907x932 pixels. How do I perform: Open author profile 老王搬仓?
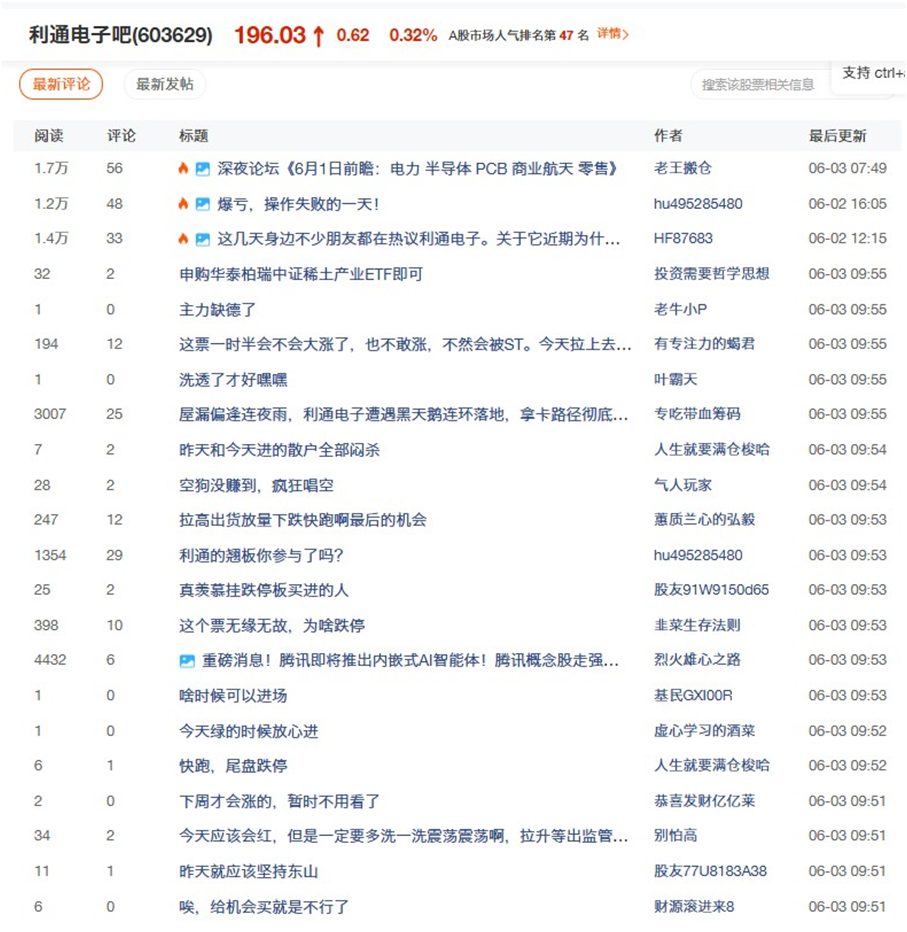[x=682, y=169]
